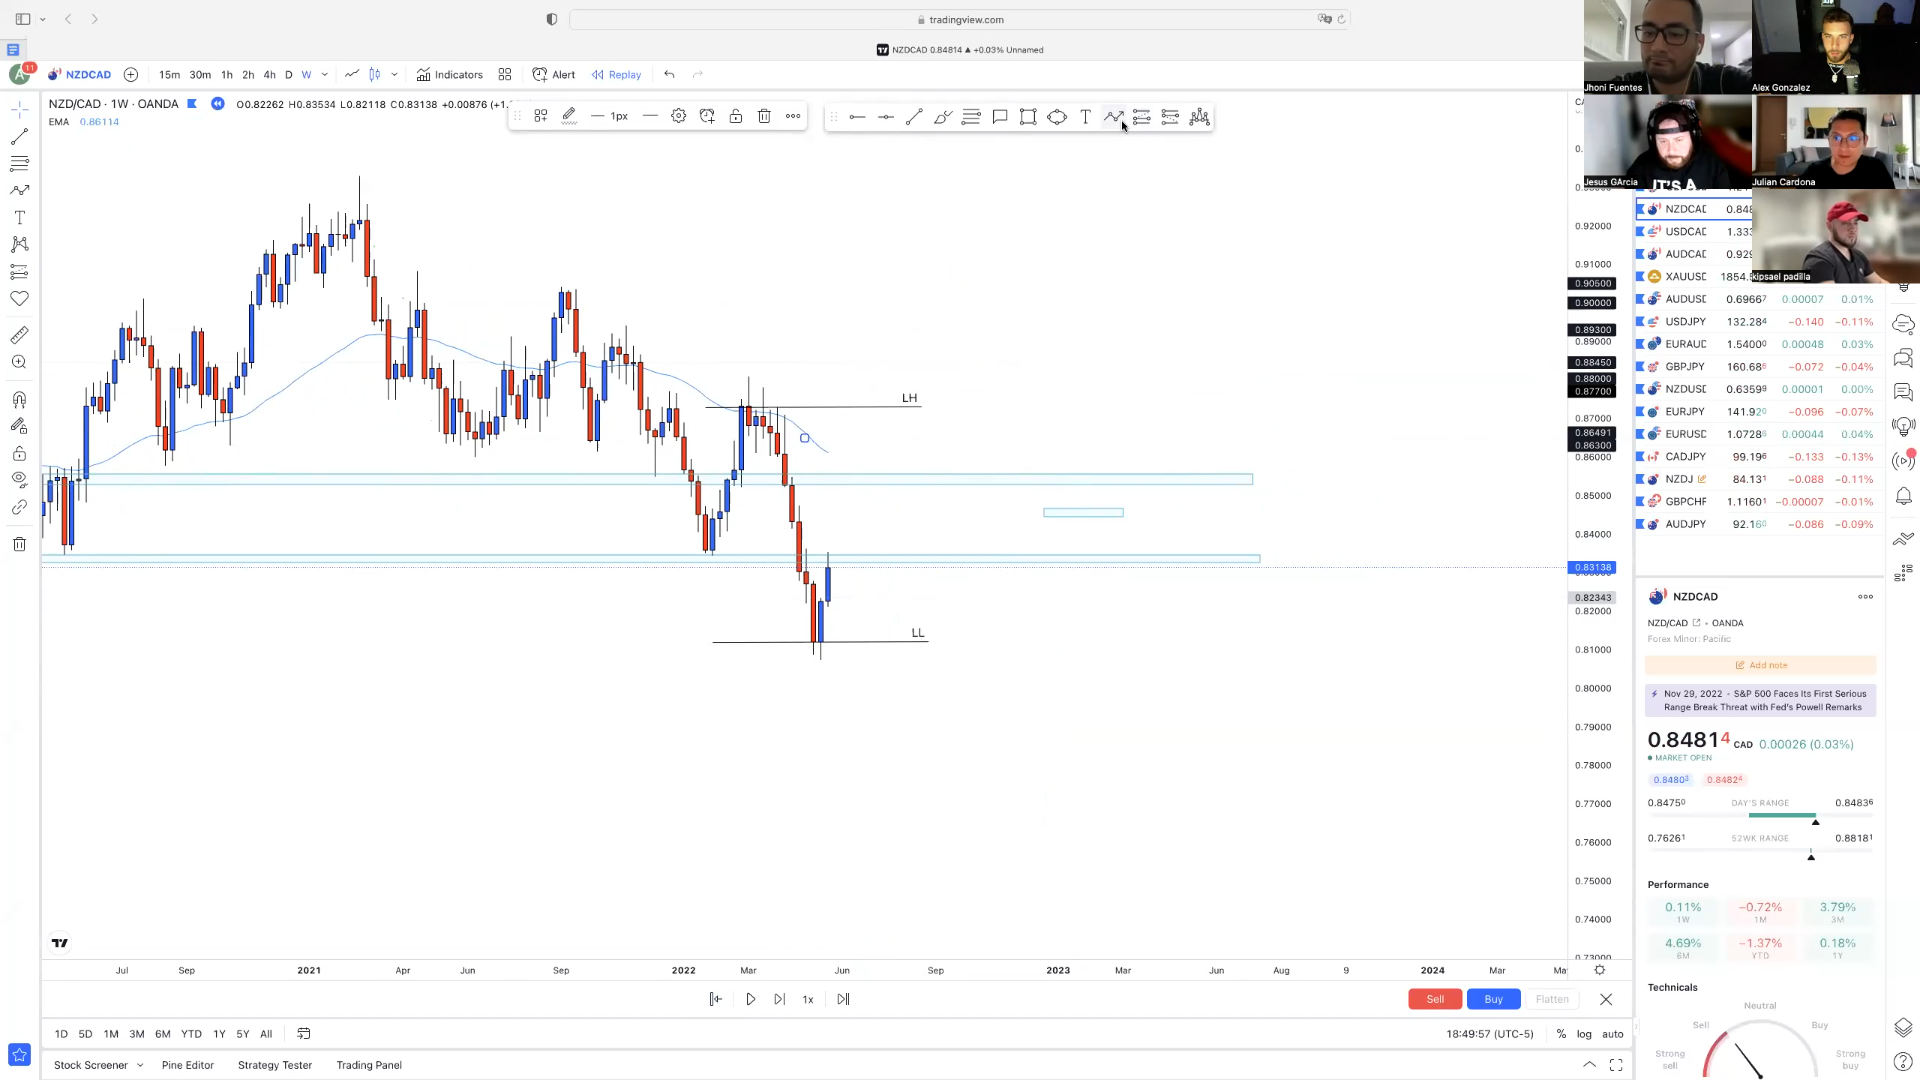Viewport: 1920px width, 1080px height.
Task: Expand the timeframe dropdown arrow next to W
Action: pyautogui.click(x=324, y=75)
